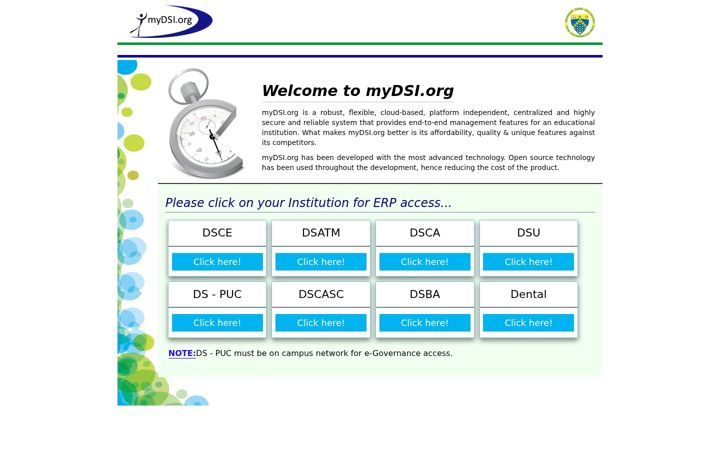Click the Dental institution label
720x450 pixels.
point(529,294)
